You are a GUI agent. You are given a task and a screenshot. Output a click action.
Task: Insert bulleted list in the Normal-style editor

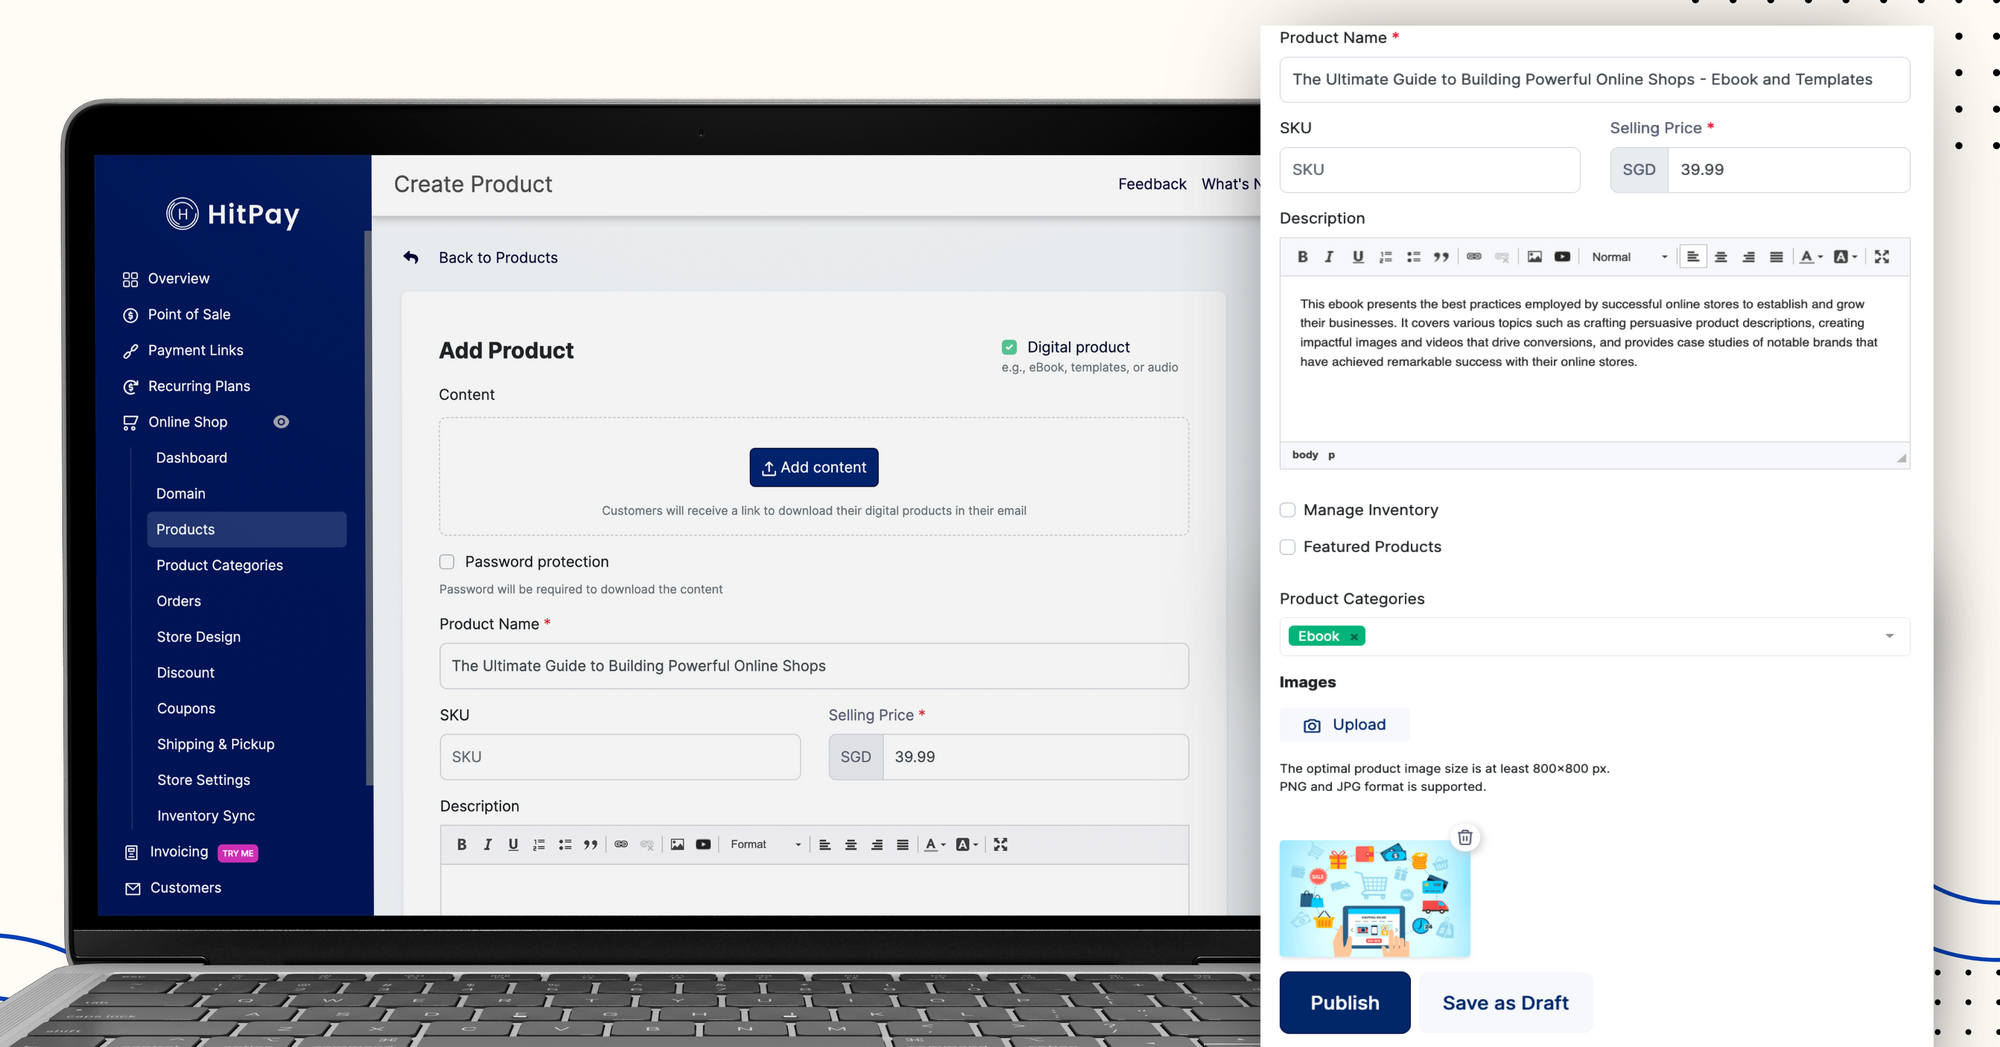coord(1413,257)
